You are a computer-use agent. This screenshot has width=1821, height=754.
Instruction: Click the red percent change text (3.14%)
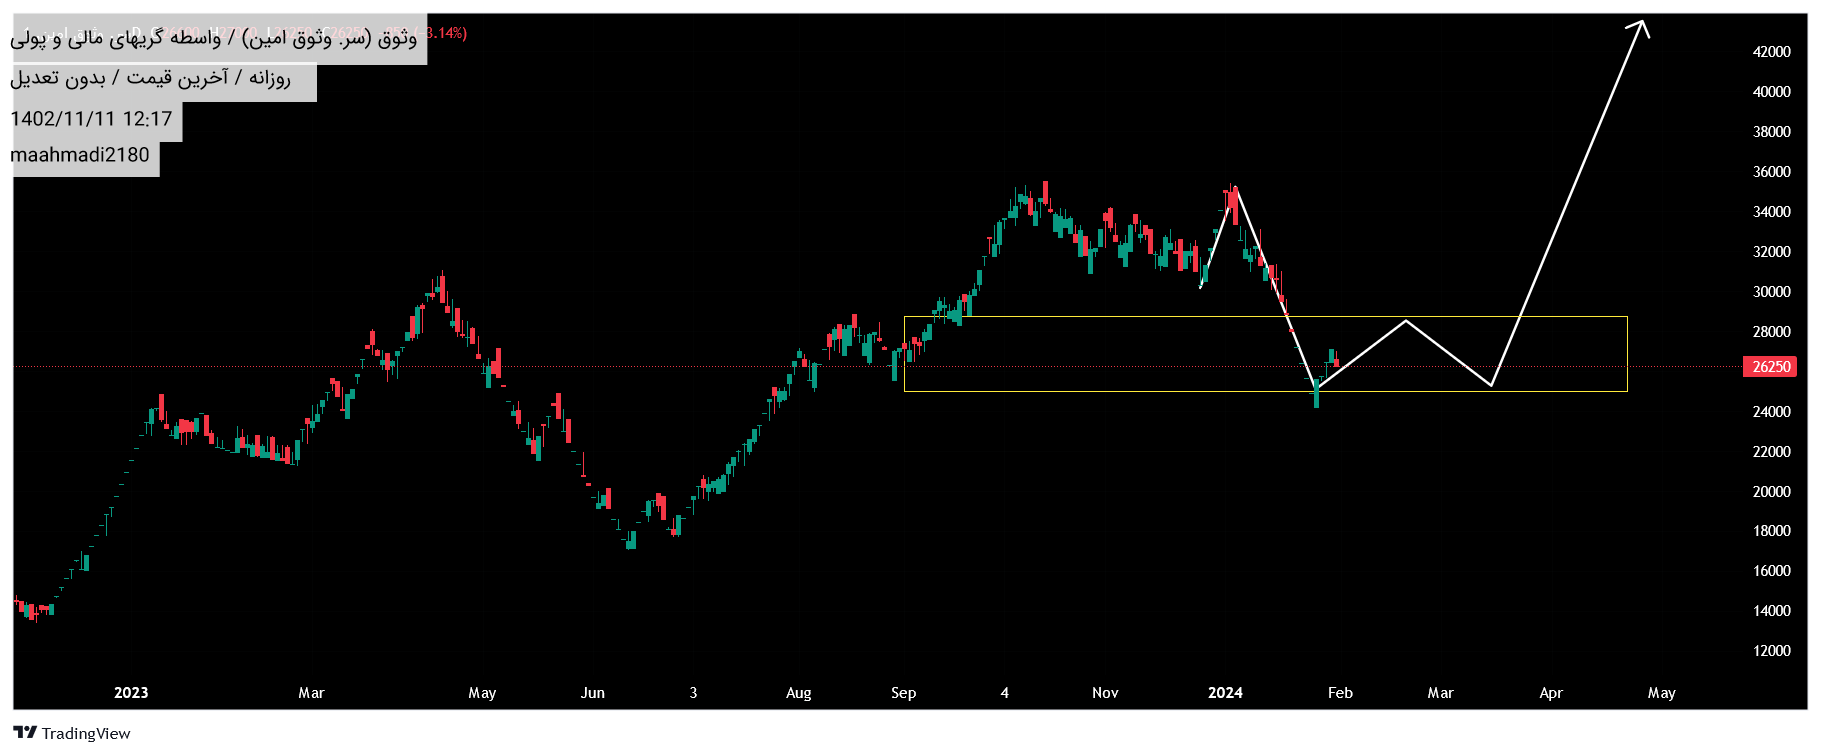coord(446,33)
